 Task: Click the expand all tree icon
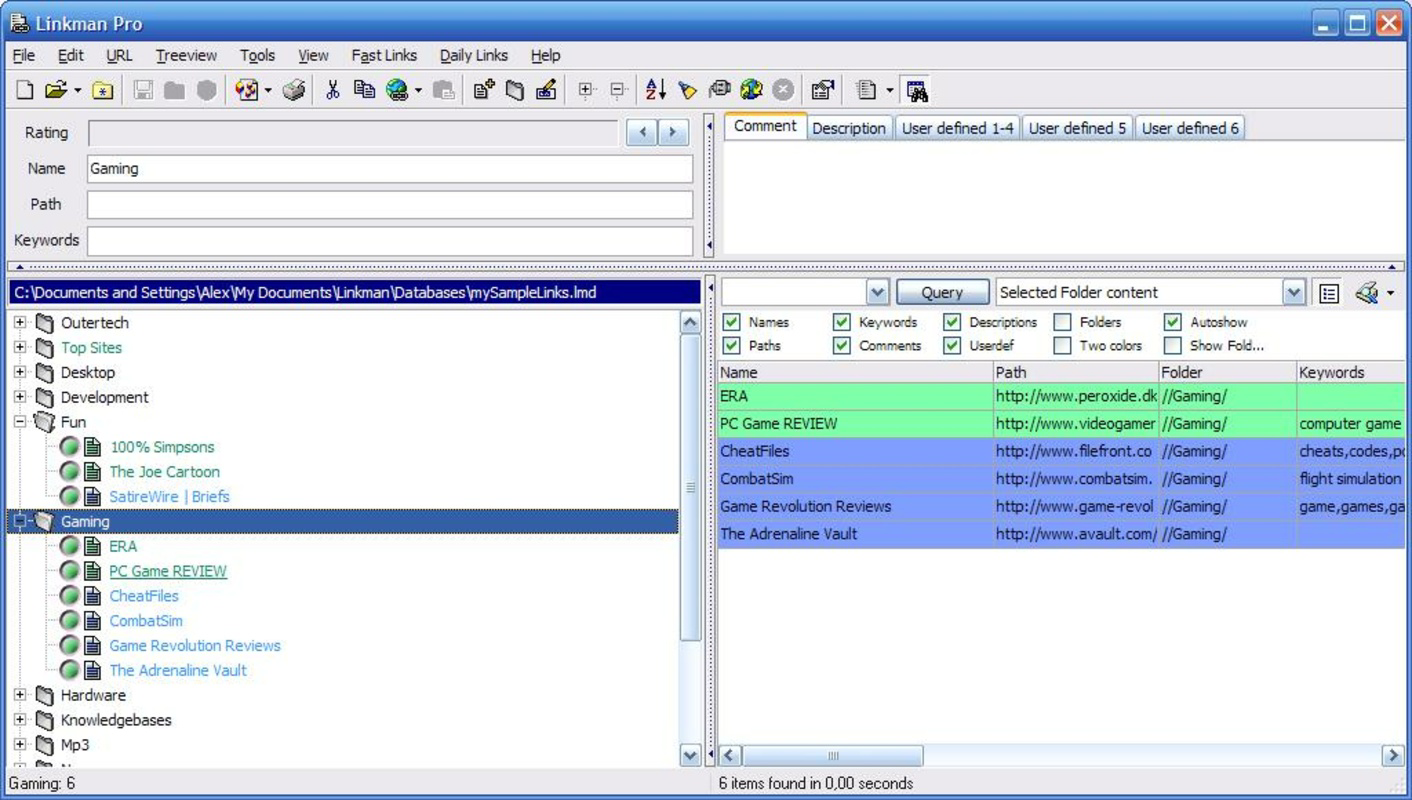click(x=586, y=90)
